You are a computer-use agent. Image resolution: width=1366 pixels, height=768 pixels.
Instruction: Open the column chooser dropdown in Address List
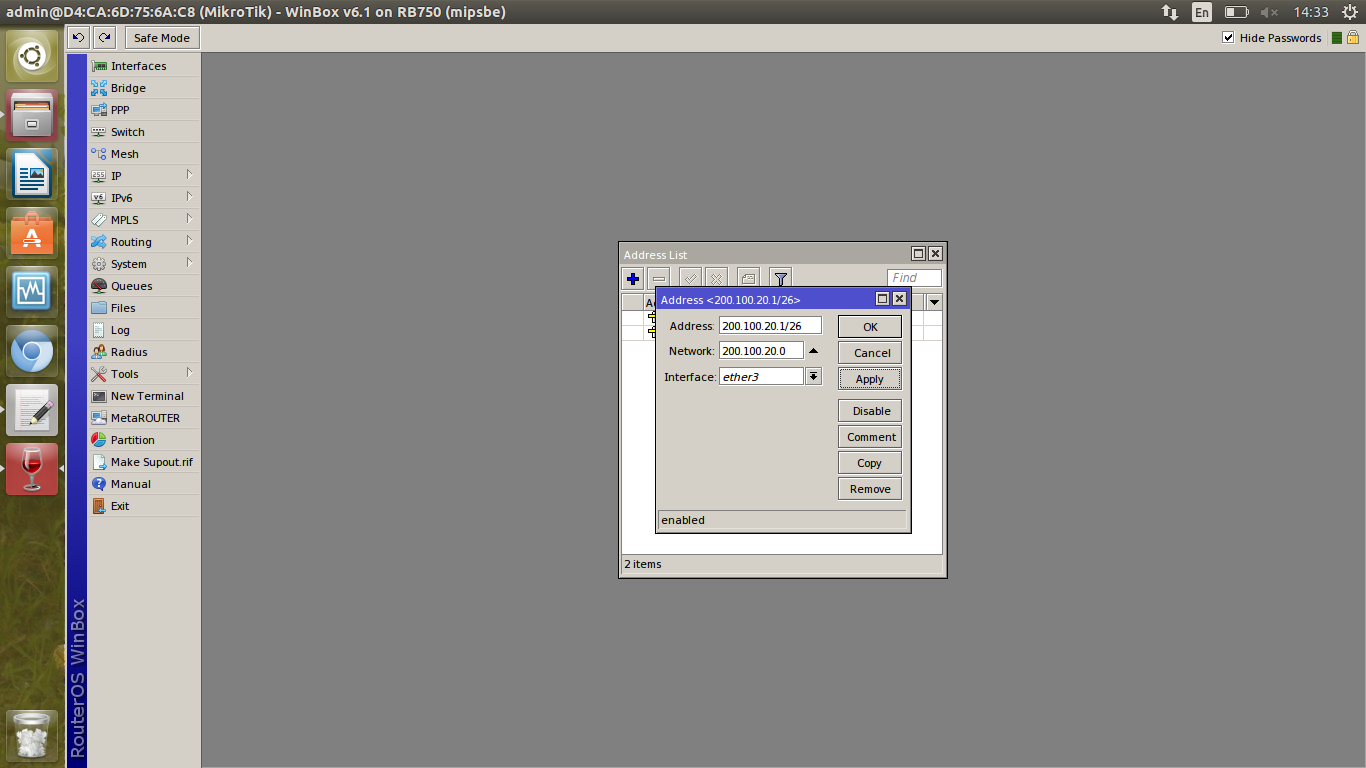coord(935,302)
